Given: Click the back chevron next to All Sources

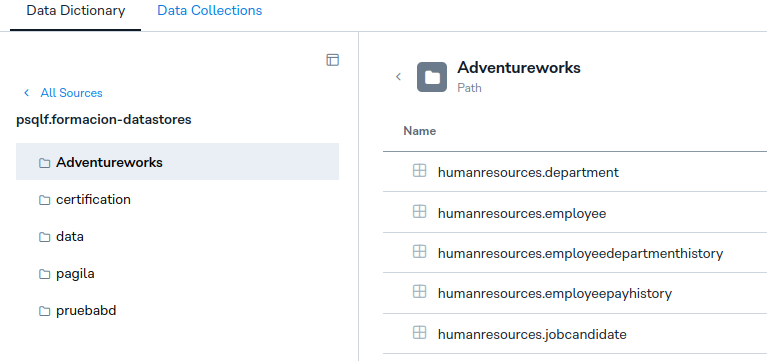Looking at the screenshot, I should pyautogui.click(x=26, y=93).
